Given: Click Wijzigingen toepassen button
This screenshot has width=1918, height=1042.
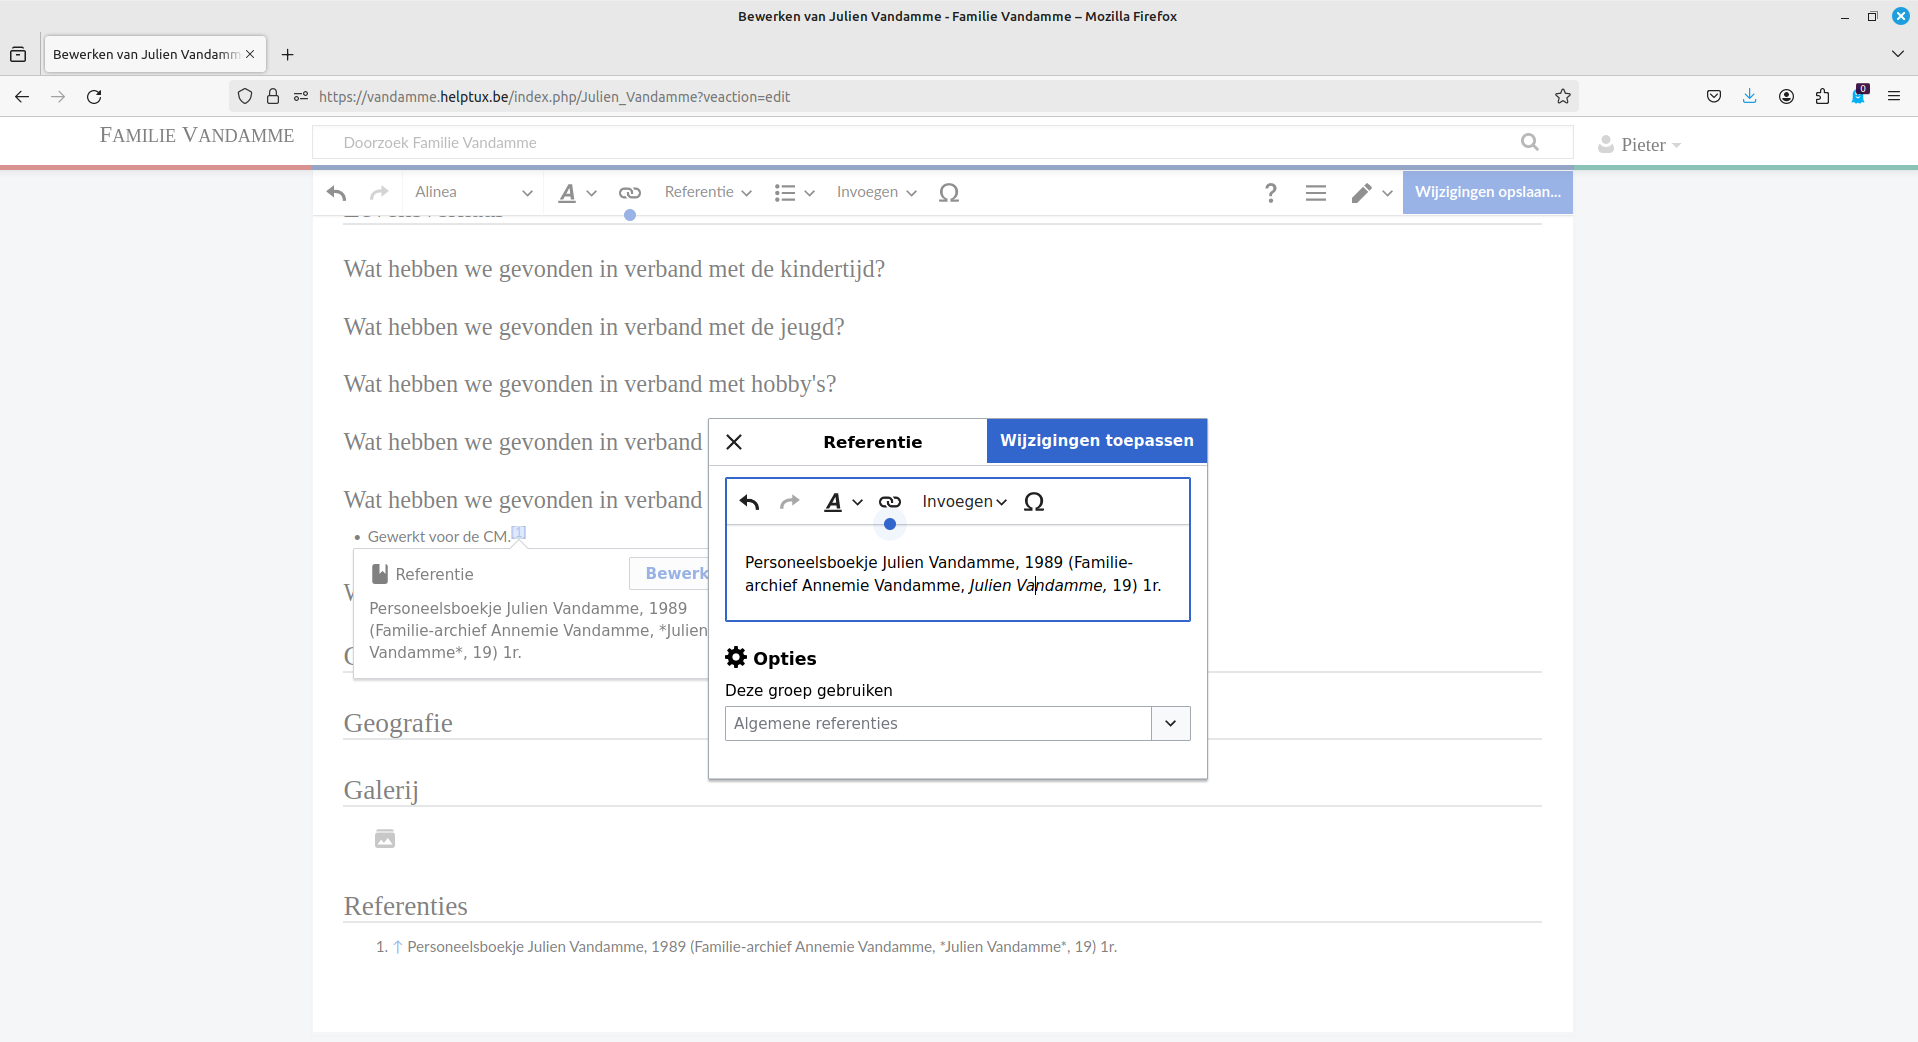Looking at the screenshot, I should [x=1096, y=441].
